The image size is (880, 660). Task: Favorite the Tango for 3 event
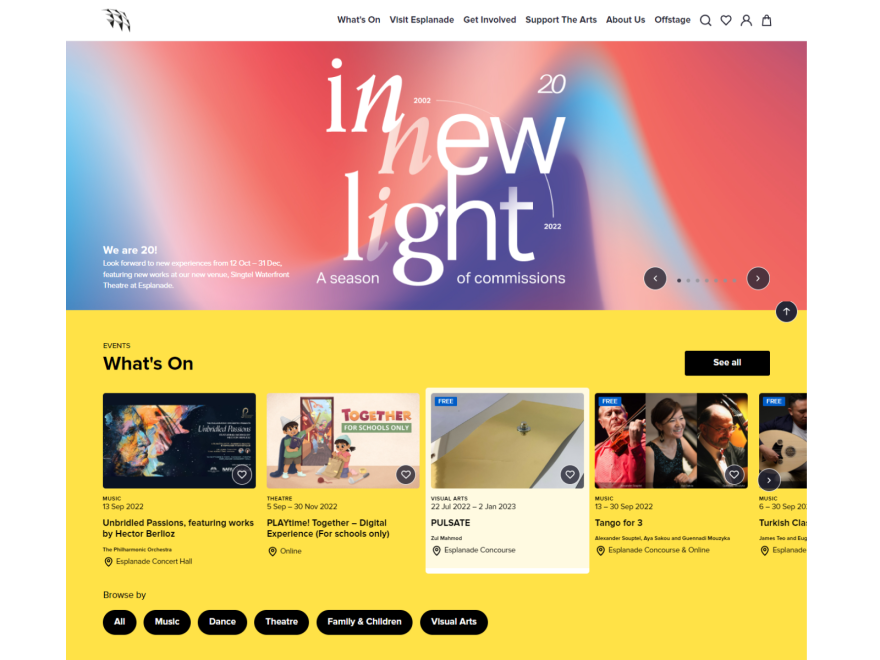click(x=734, y=475)
